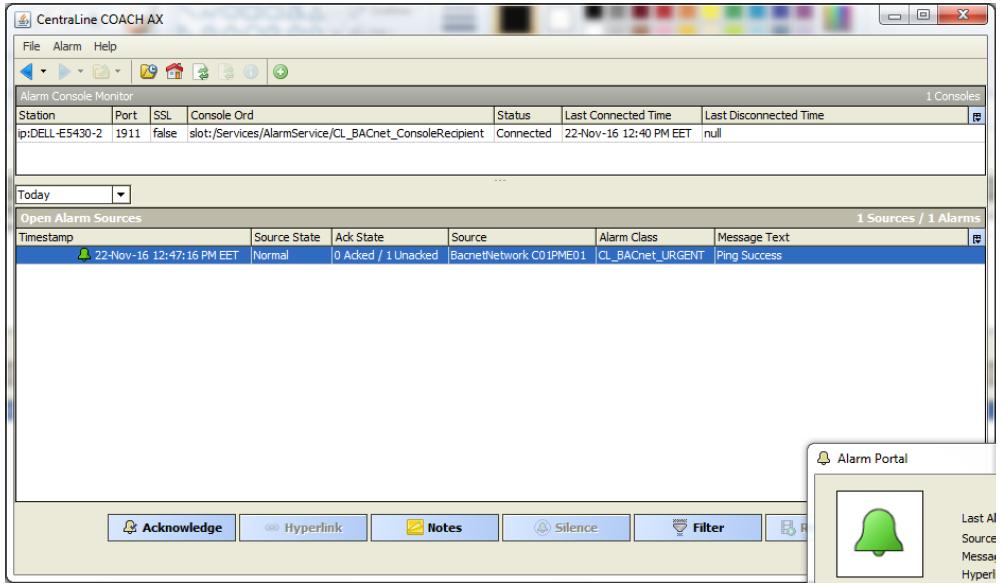Open the Forward history dropdown arrow
1004x586 pixels.
(x=81, y=72)
